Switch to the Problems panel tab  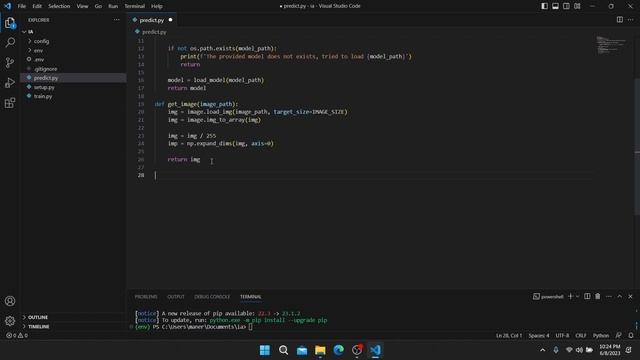pyautogui.click(x=146, y=297)
